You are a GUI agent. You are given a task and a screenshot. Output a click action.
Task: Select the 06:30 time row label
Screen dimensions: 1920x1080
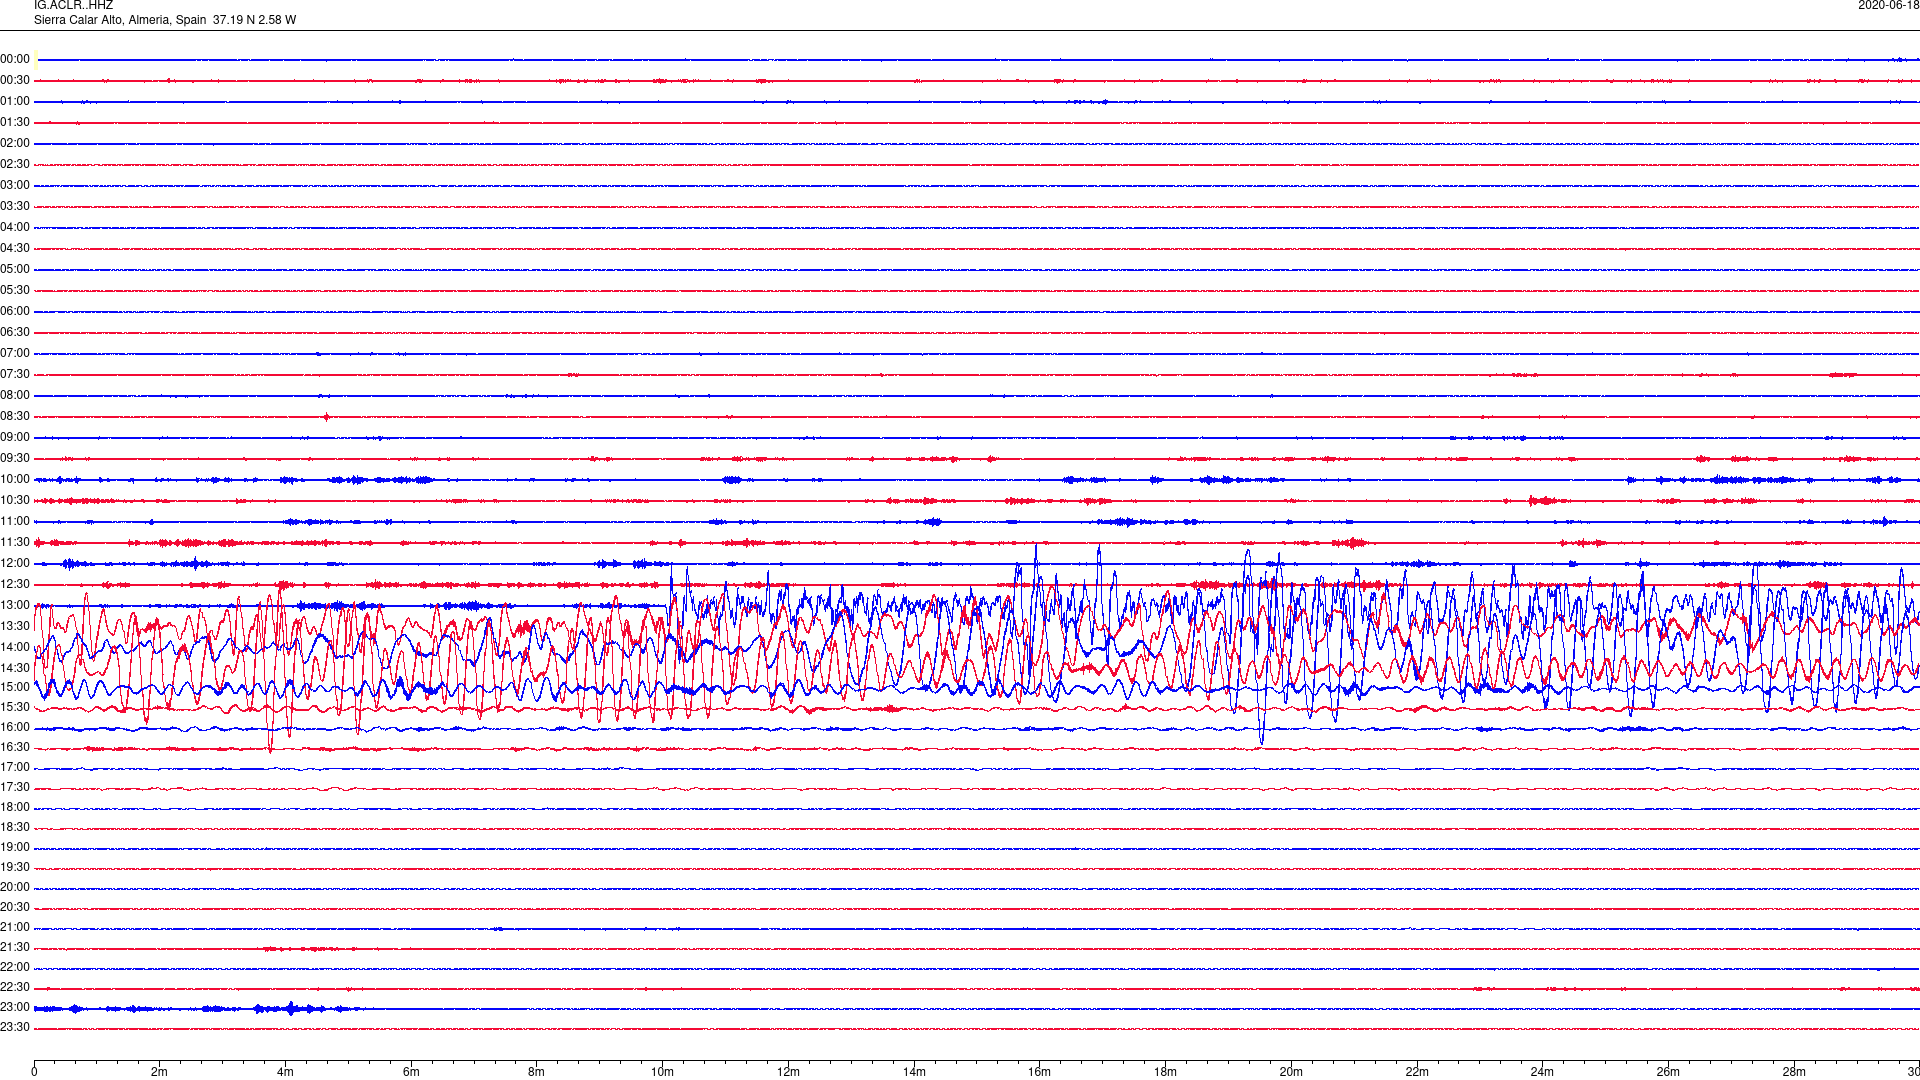point(15,332)
